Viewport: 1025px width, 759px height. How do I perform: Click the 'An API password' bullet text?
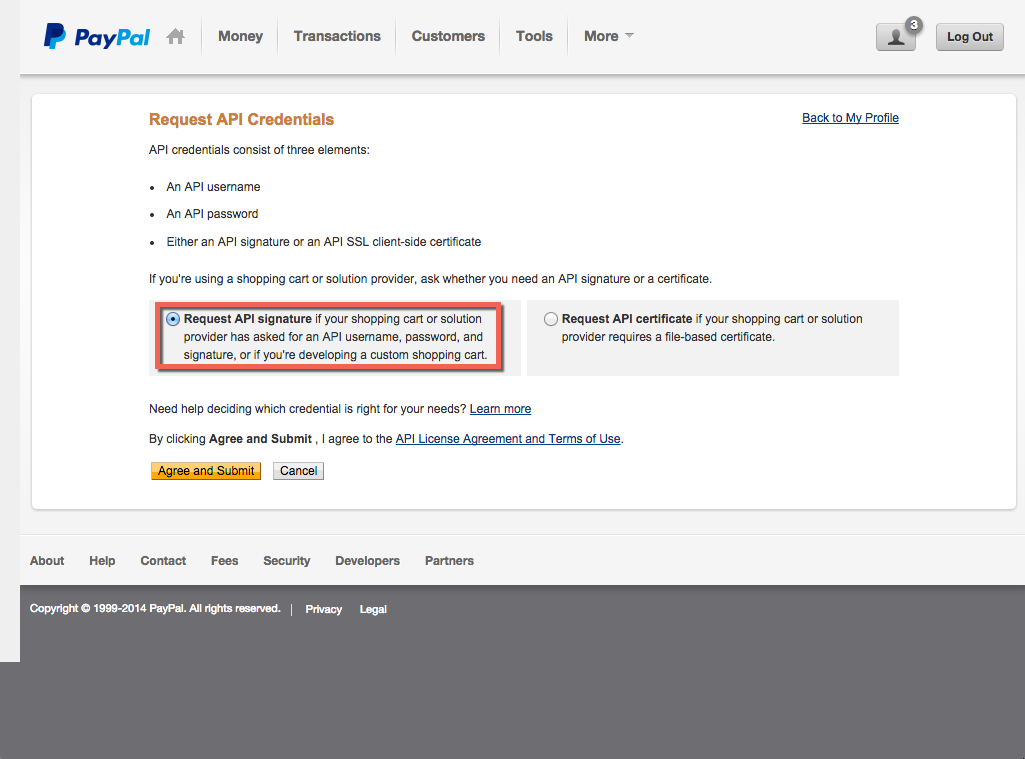point(212,214)
